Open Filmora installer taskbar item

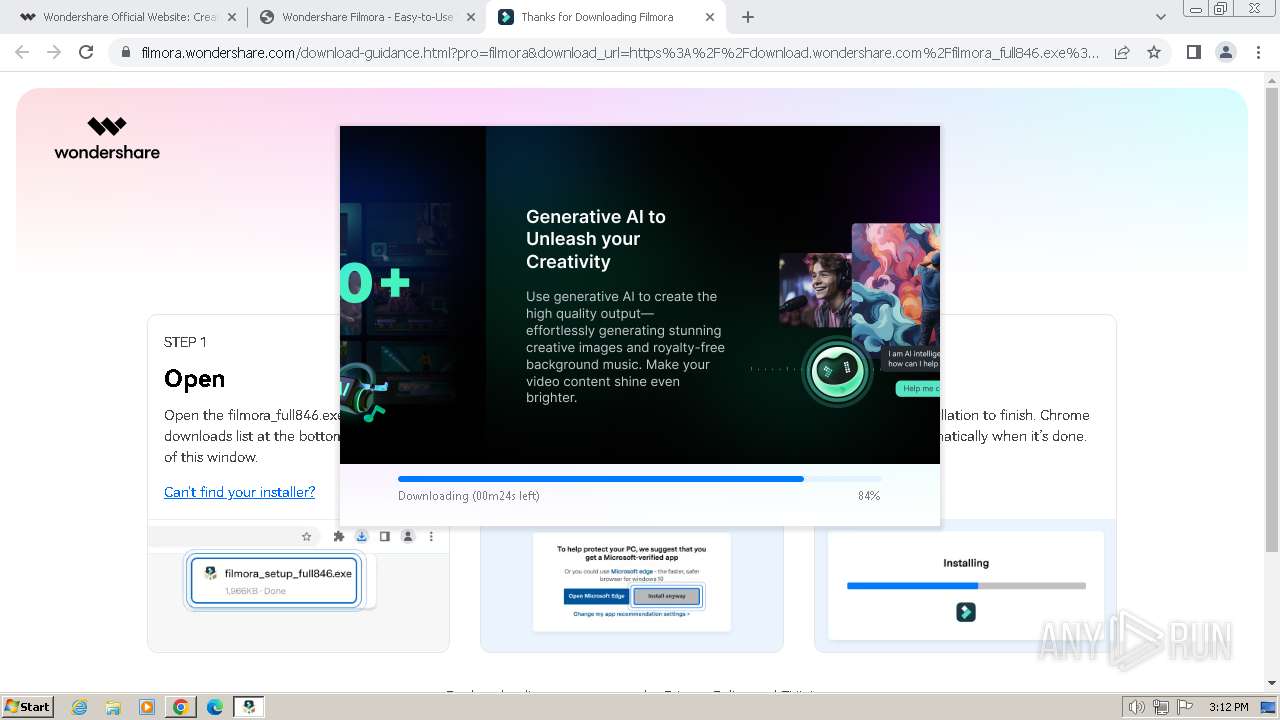pos(249,707)
